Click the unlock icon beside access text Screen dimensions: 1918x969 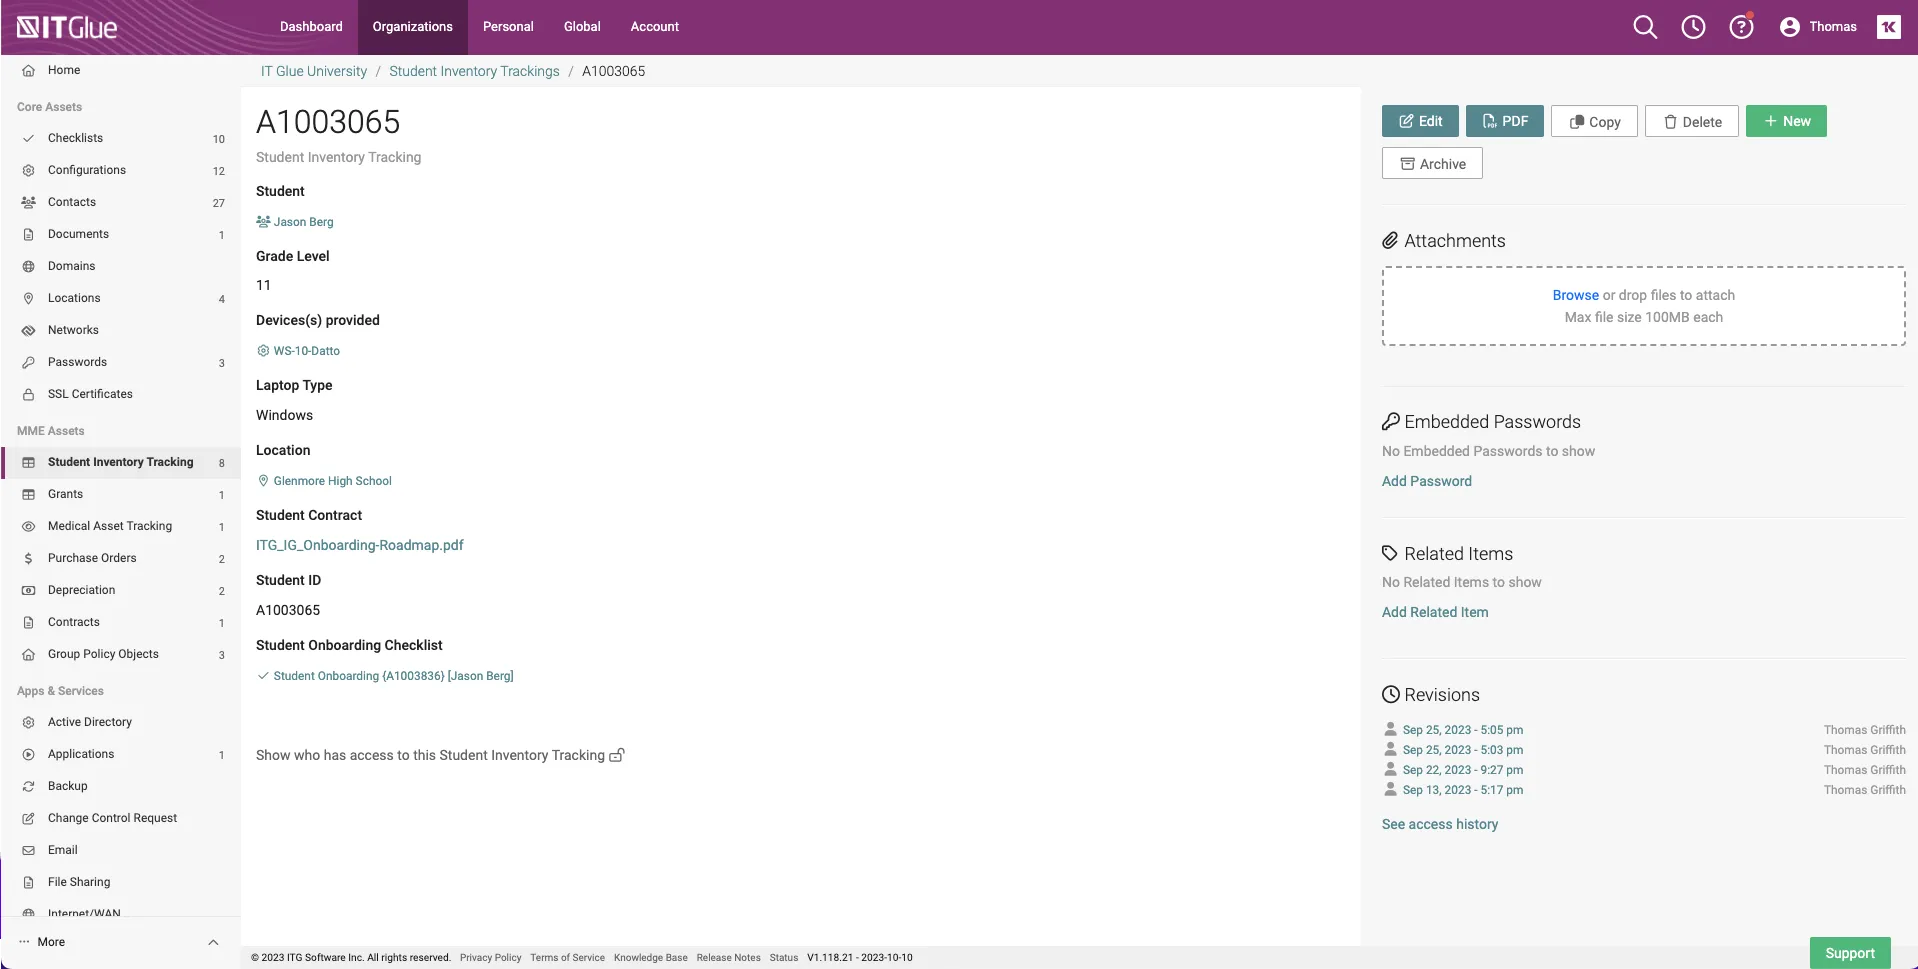click(617, 756)
